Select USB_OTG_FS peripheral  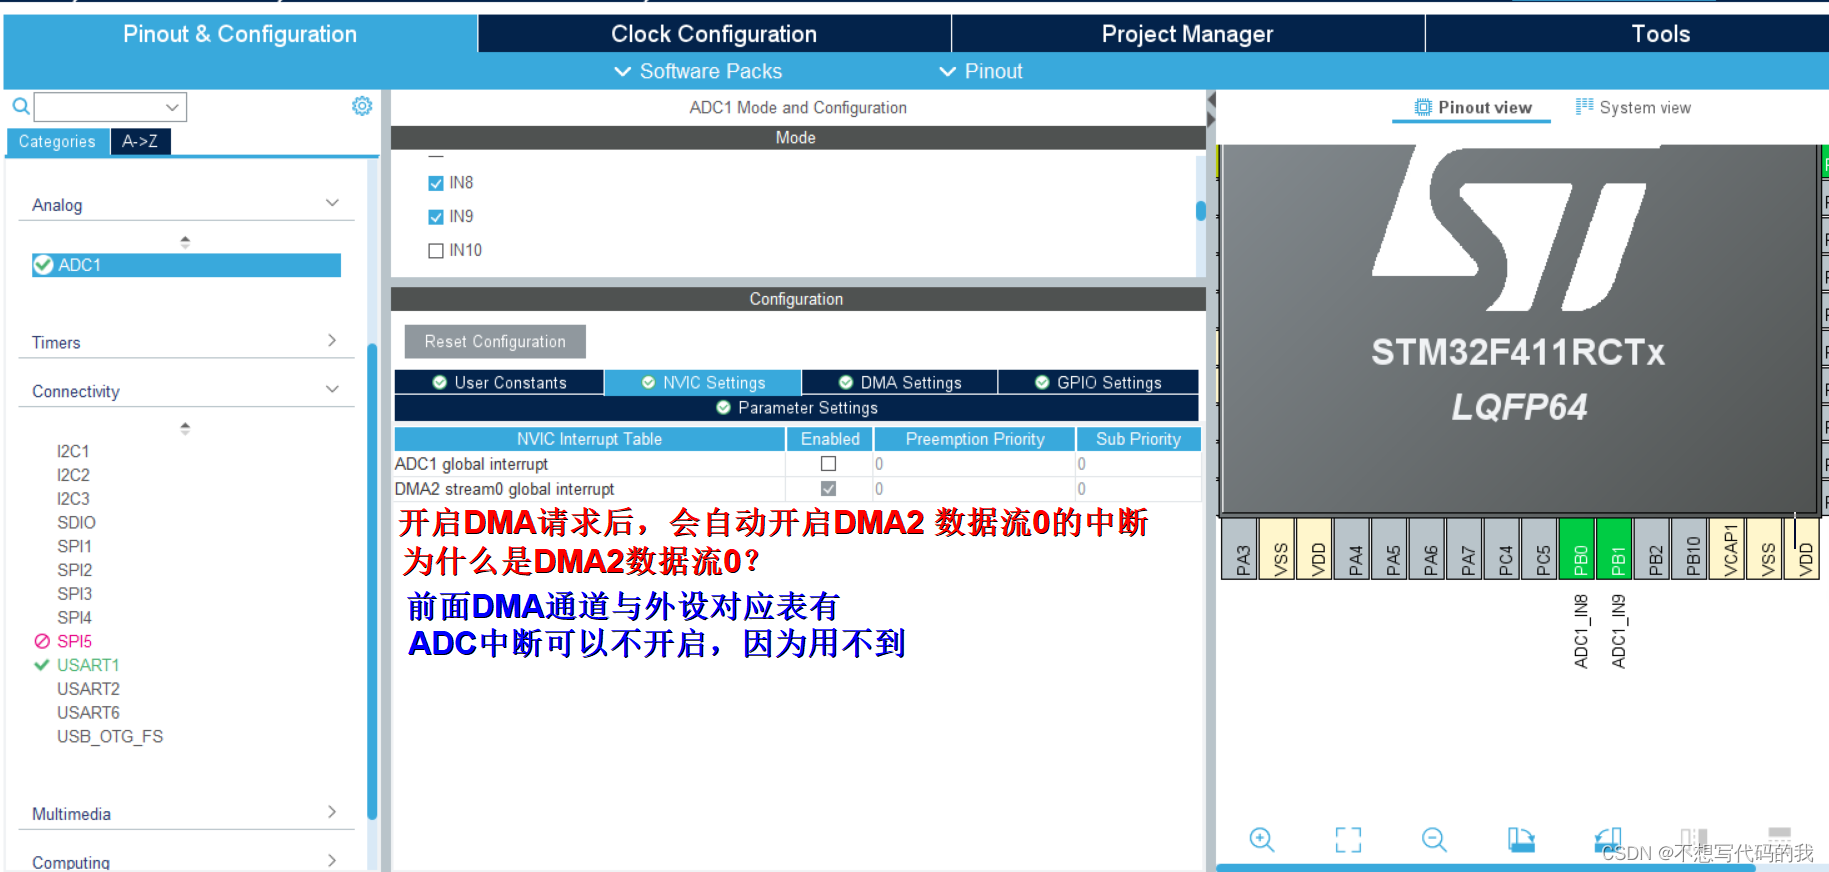[110, 737]
